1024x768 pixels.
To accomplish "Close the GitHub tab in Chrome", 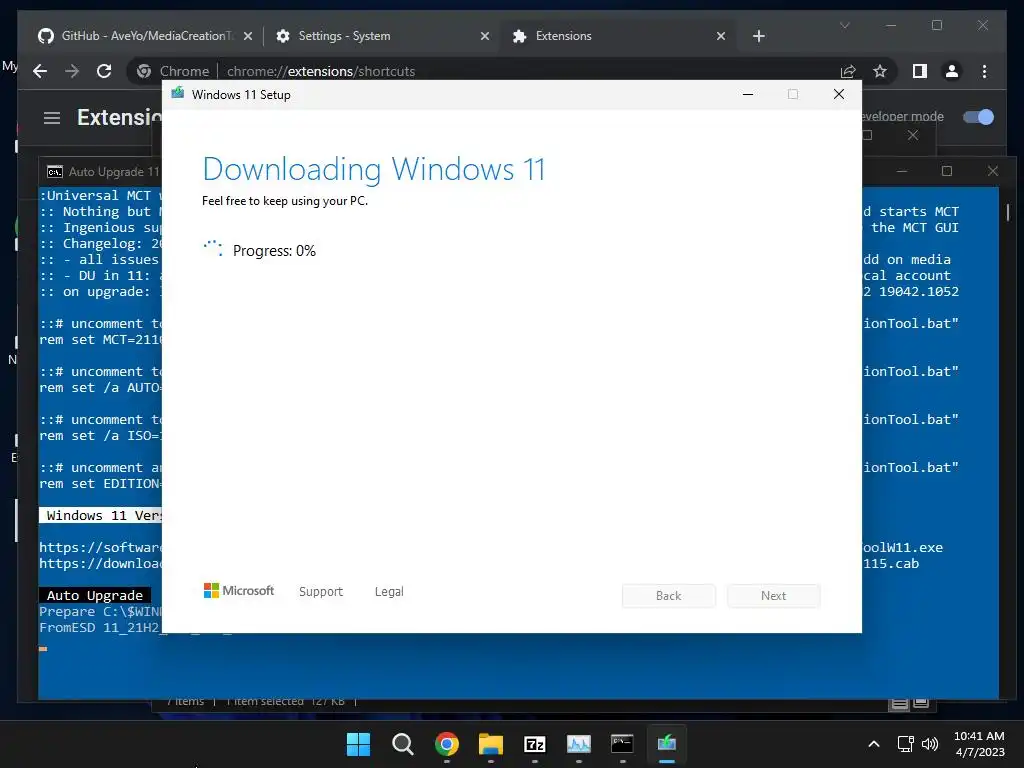I will pyautogui.click(x=248, y=36).
